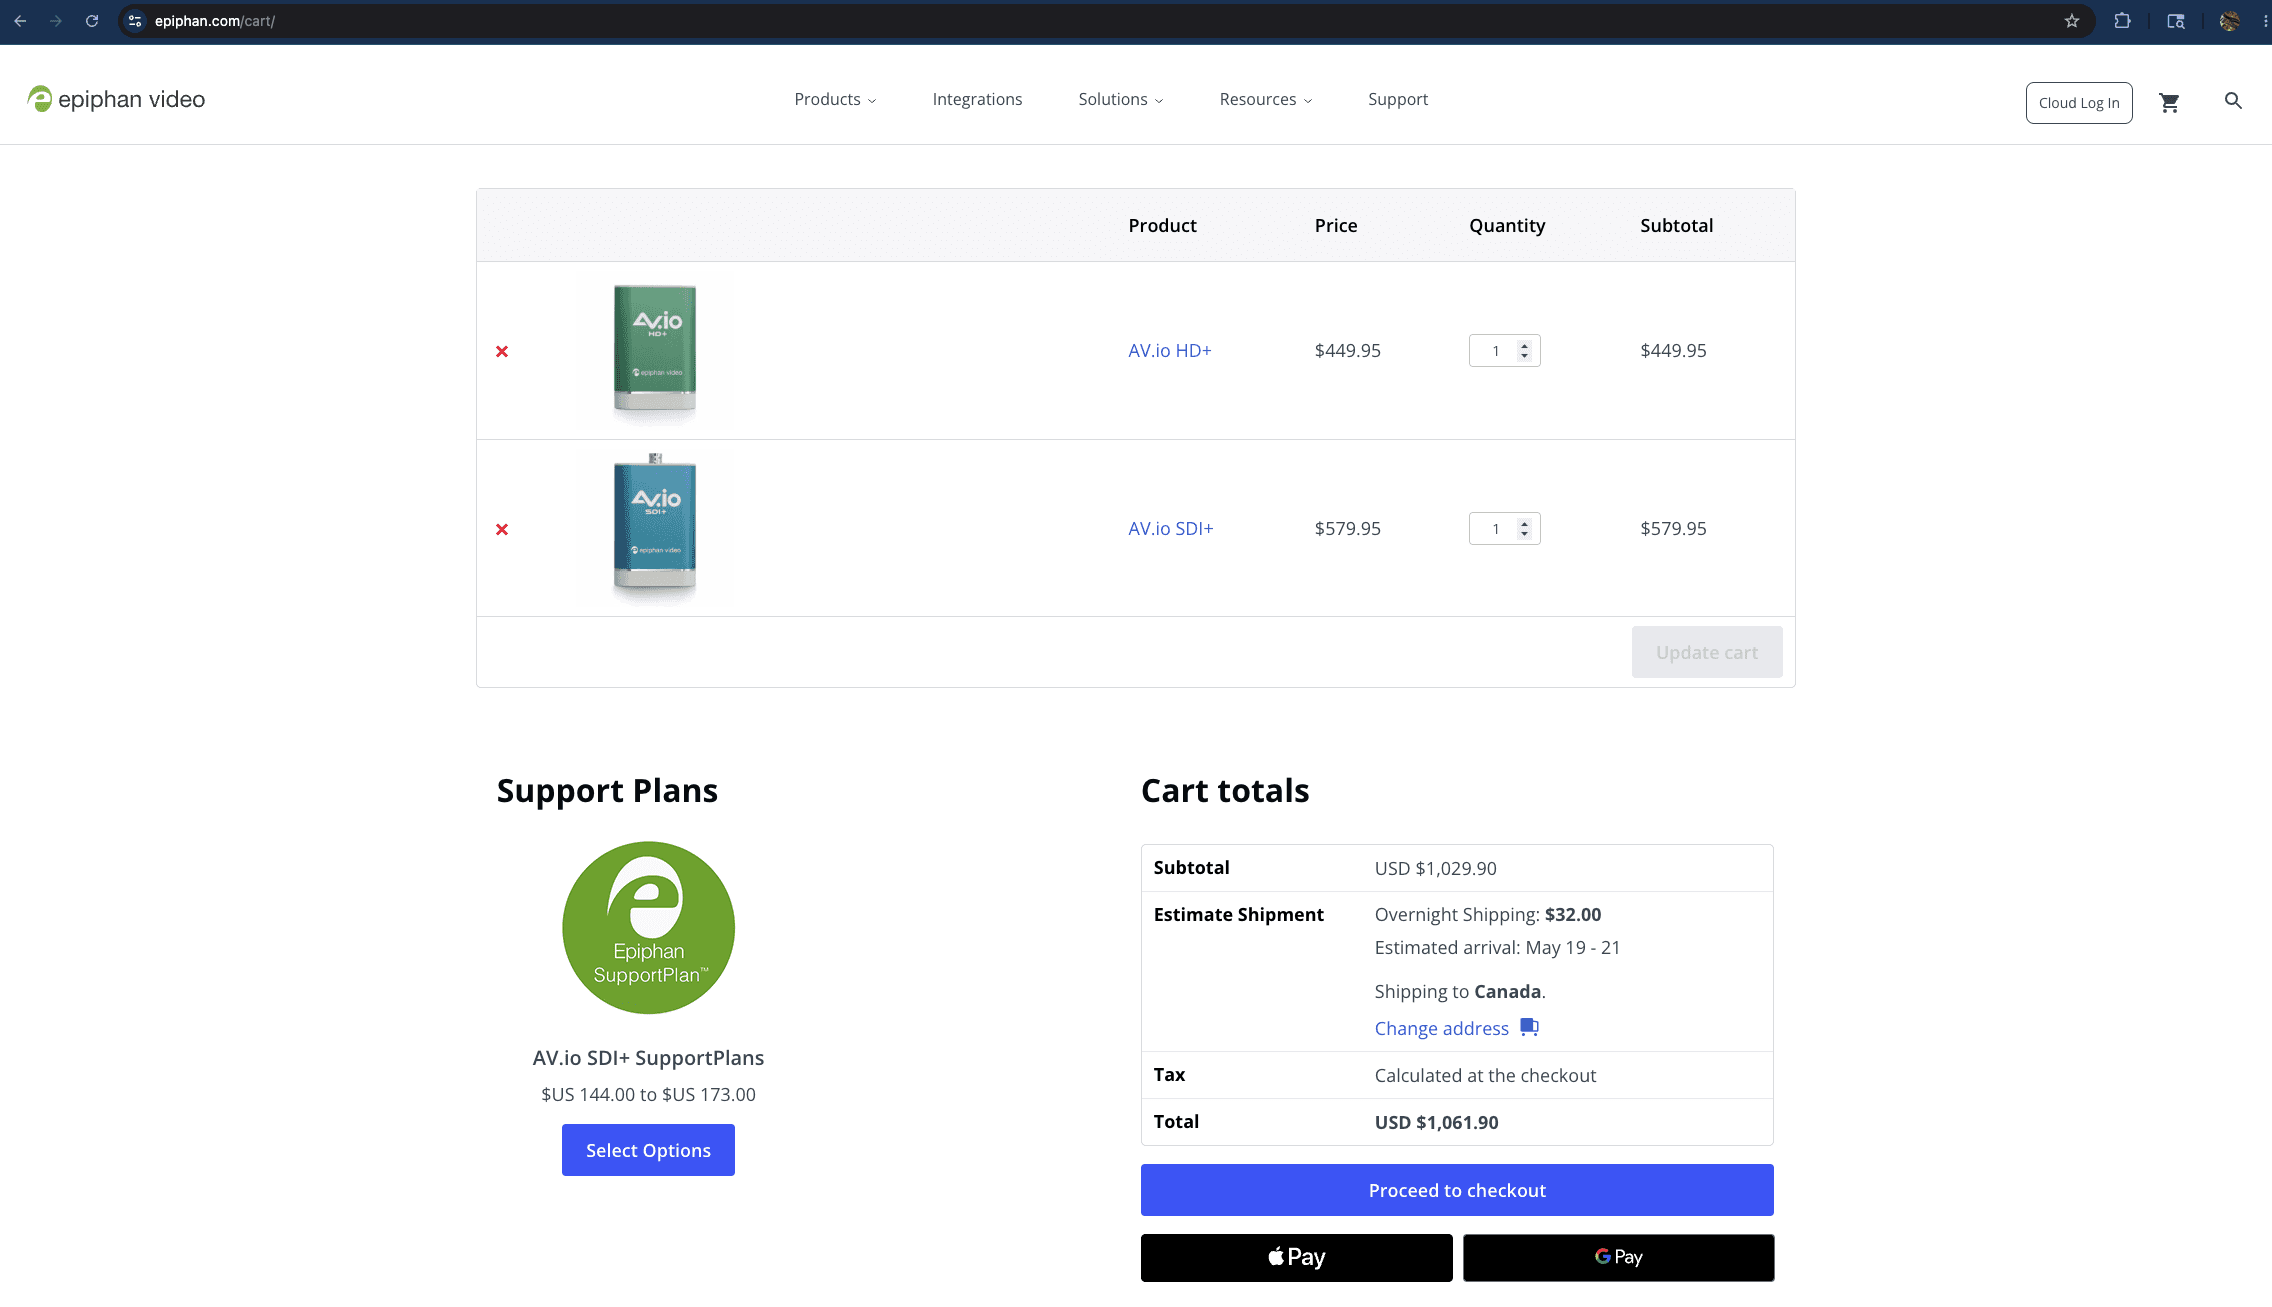Click the AV.io SDI+ quantity stepper arrows
This screenshot has width=2272, height=1307.
click(1525, 529)
